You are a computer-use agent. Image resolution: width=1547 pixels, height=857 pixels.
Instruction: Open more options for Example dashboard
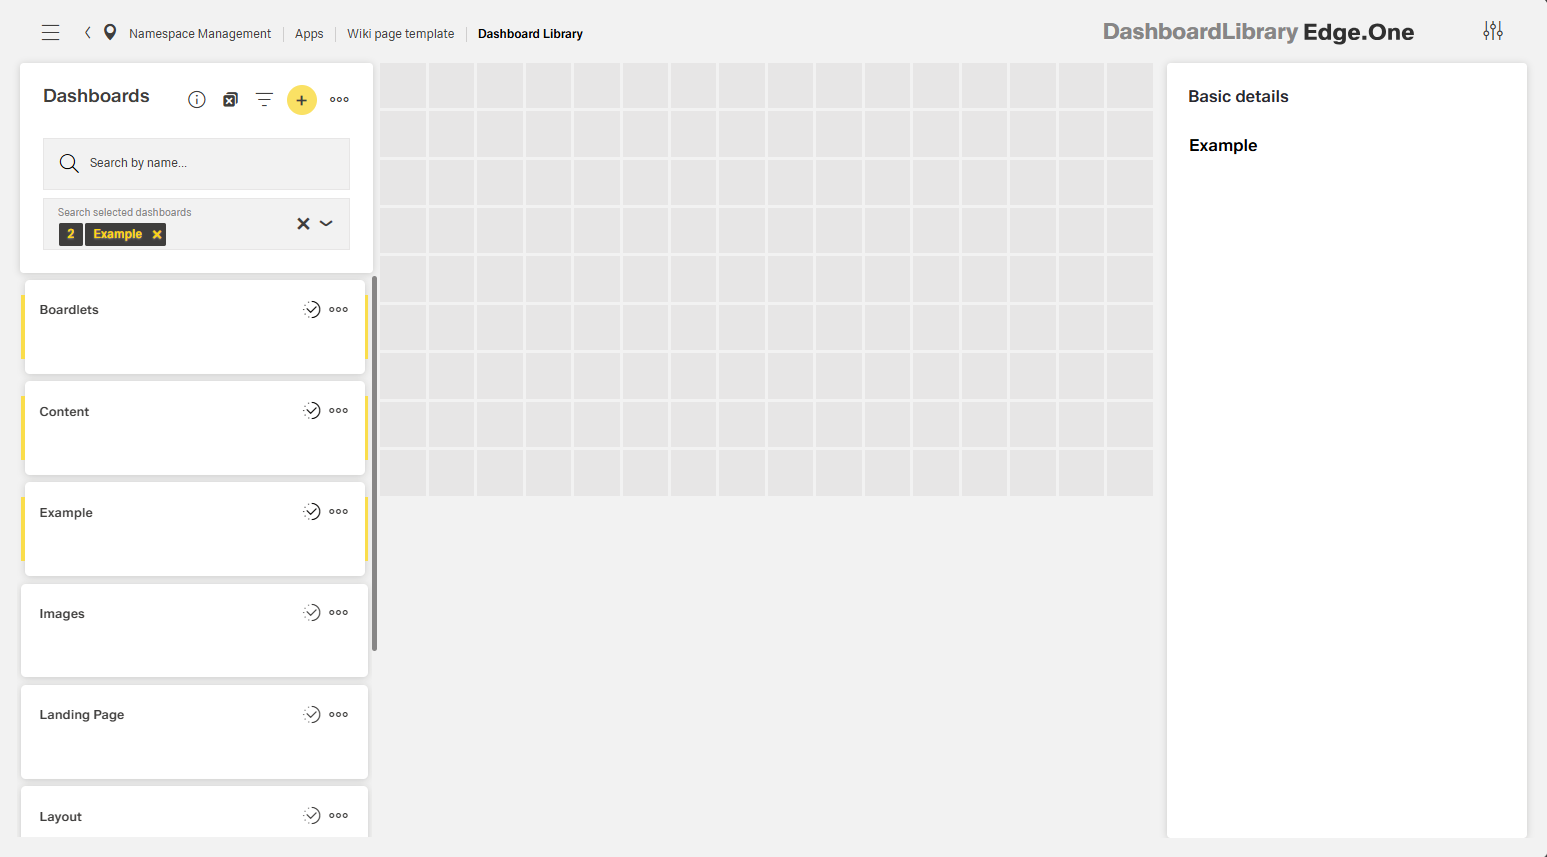pyautogui.click(x=339, y=512)
